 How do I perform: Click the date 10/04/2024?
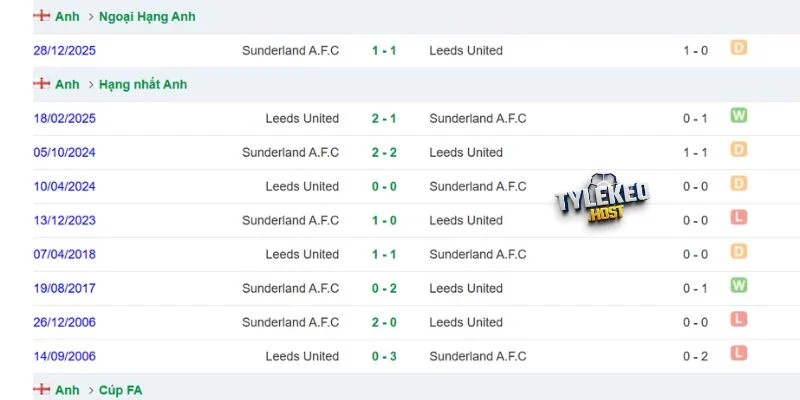click(x=64, y=186)
